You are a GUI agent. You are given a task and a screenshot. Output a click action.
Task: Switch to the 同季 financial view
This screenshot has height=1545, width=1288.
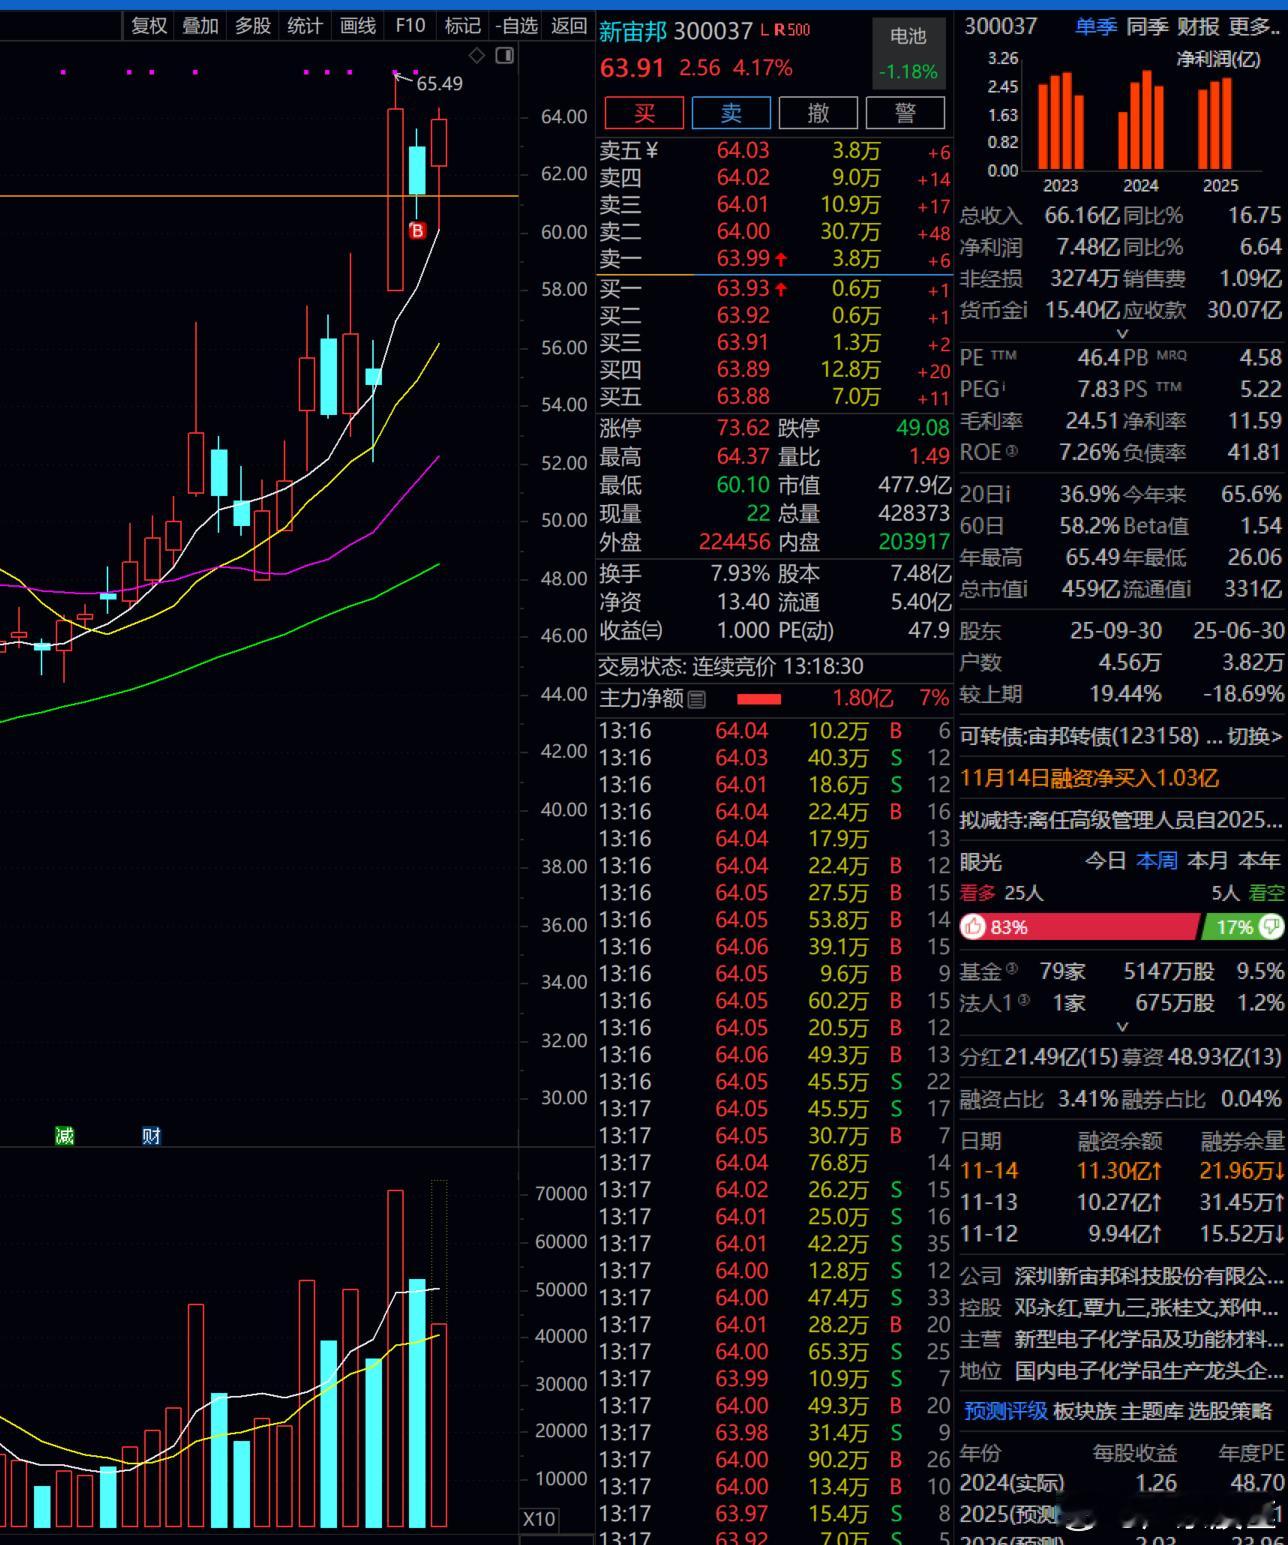[x=1147, y=27]
